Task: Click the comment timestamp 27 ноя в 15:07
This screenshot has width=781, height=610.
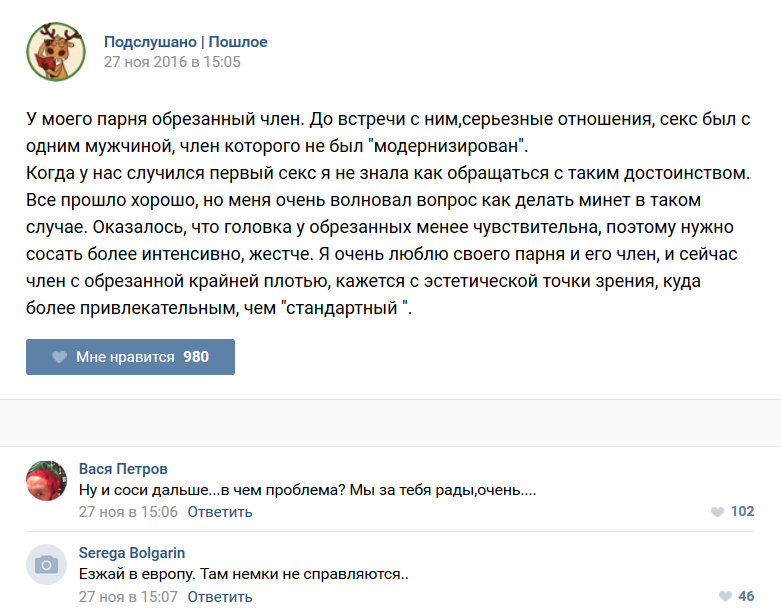Action: tap(128, 597)
